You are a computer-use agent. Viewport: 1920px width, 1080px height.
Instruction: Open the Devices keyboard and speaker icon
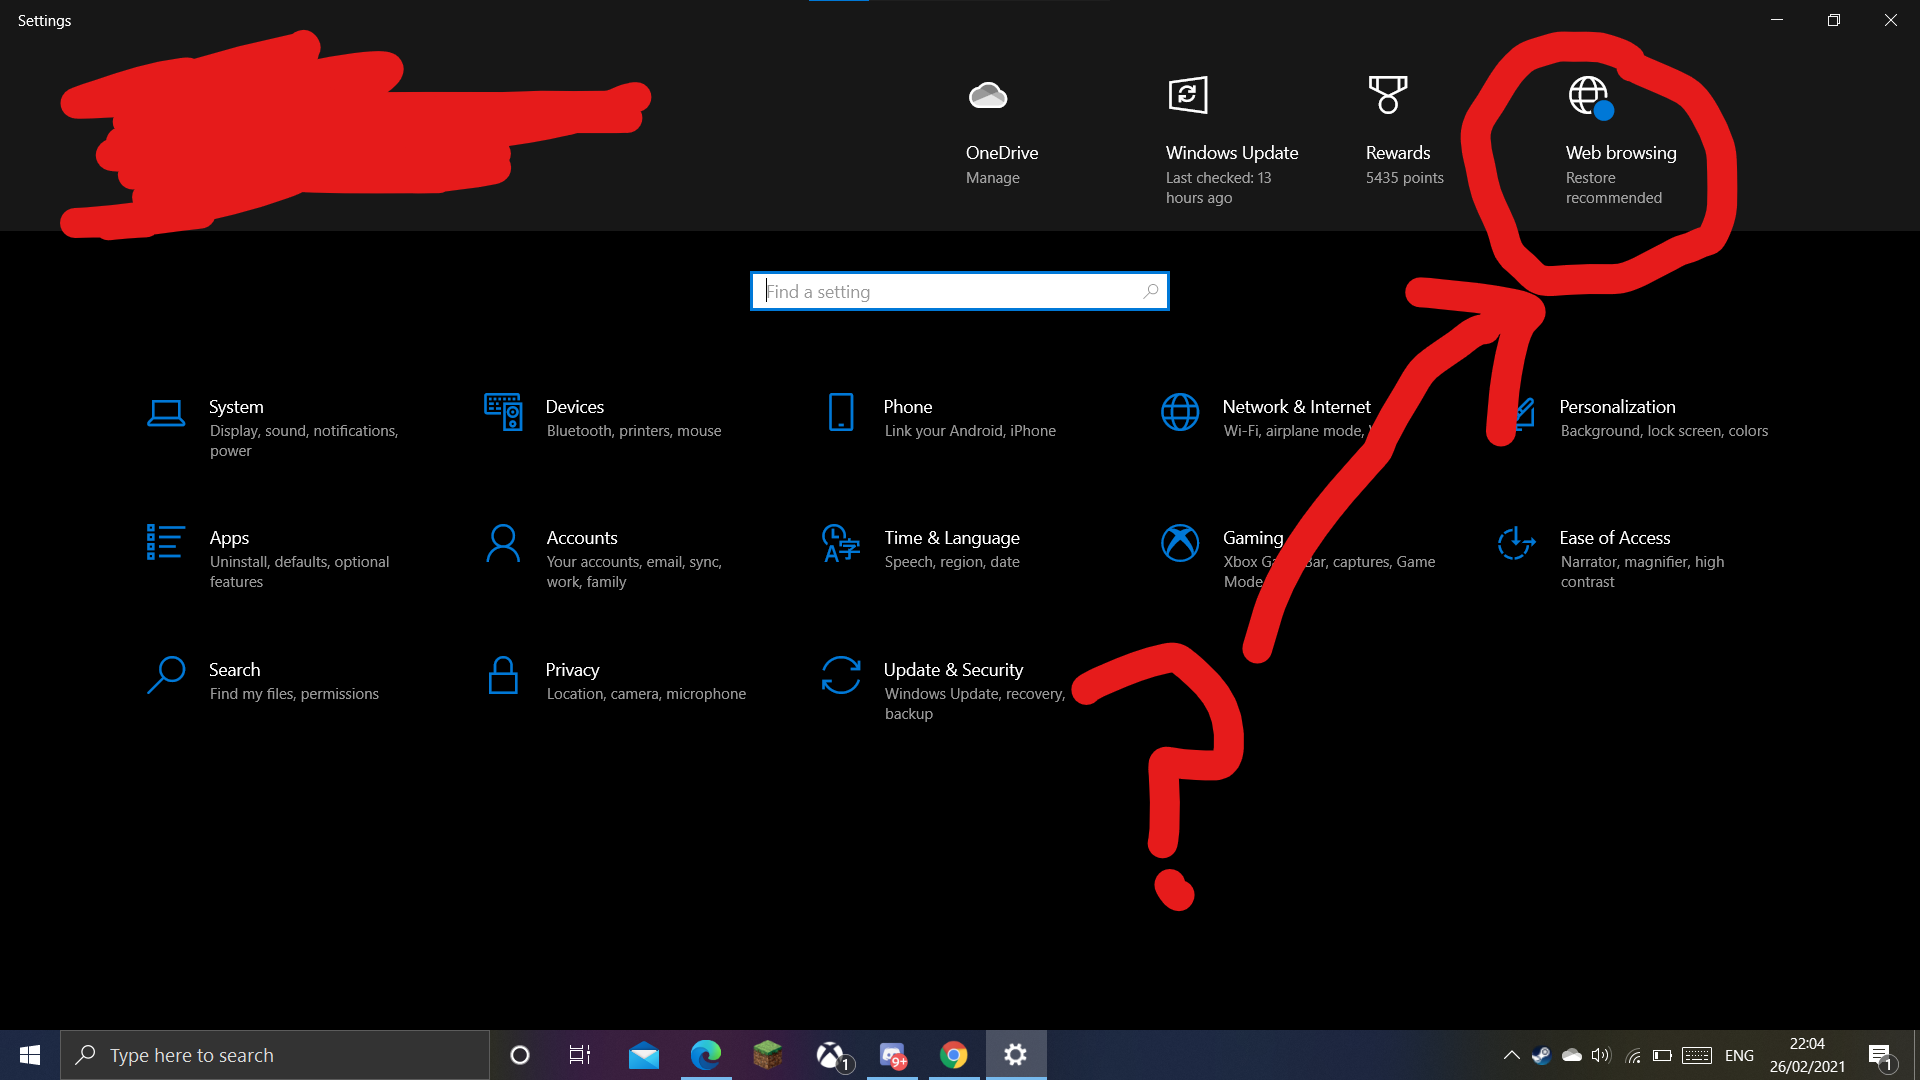(x=503, y=412)
